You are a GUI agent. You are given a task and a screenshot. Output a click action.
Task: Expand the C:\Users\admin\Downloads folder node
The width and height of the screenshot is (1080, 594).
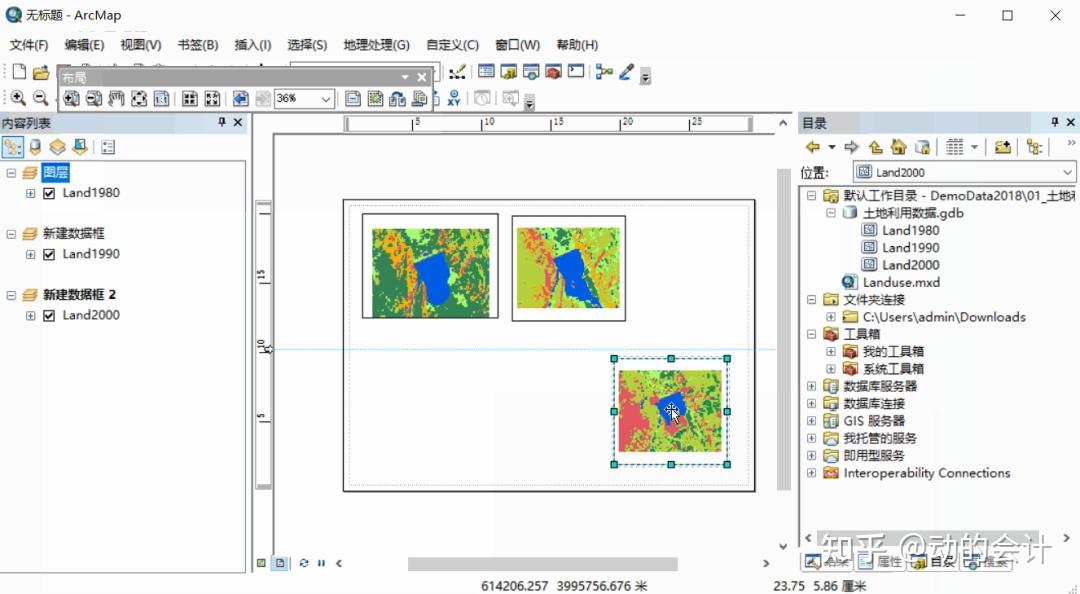click(831, 316)
